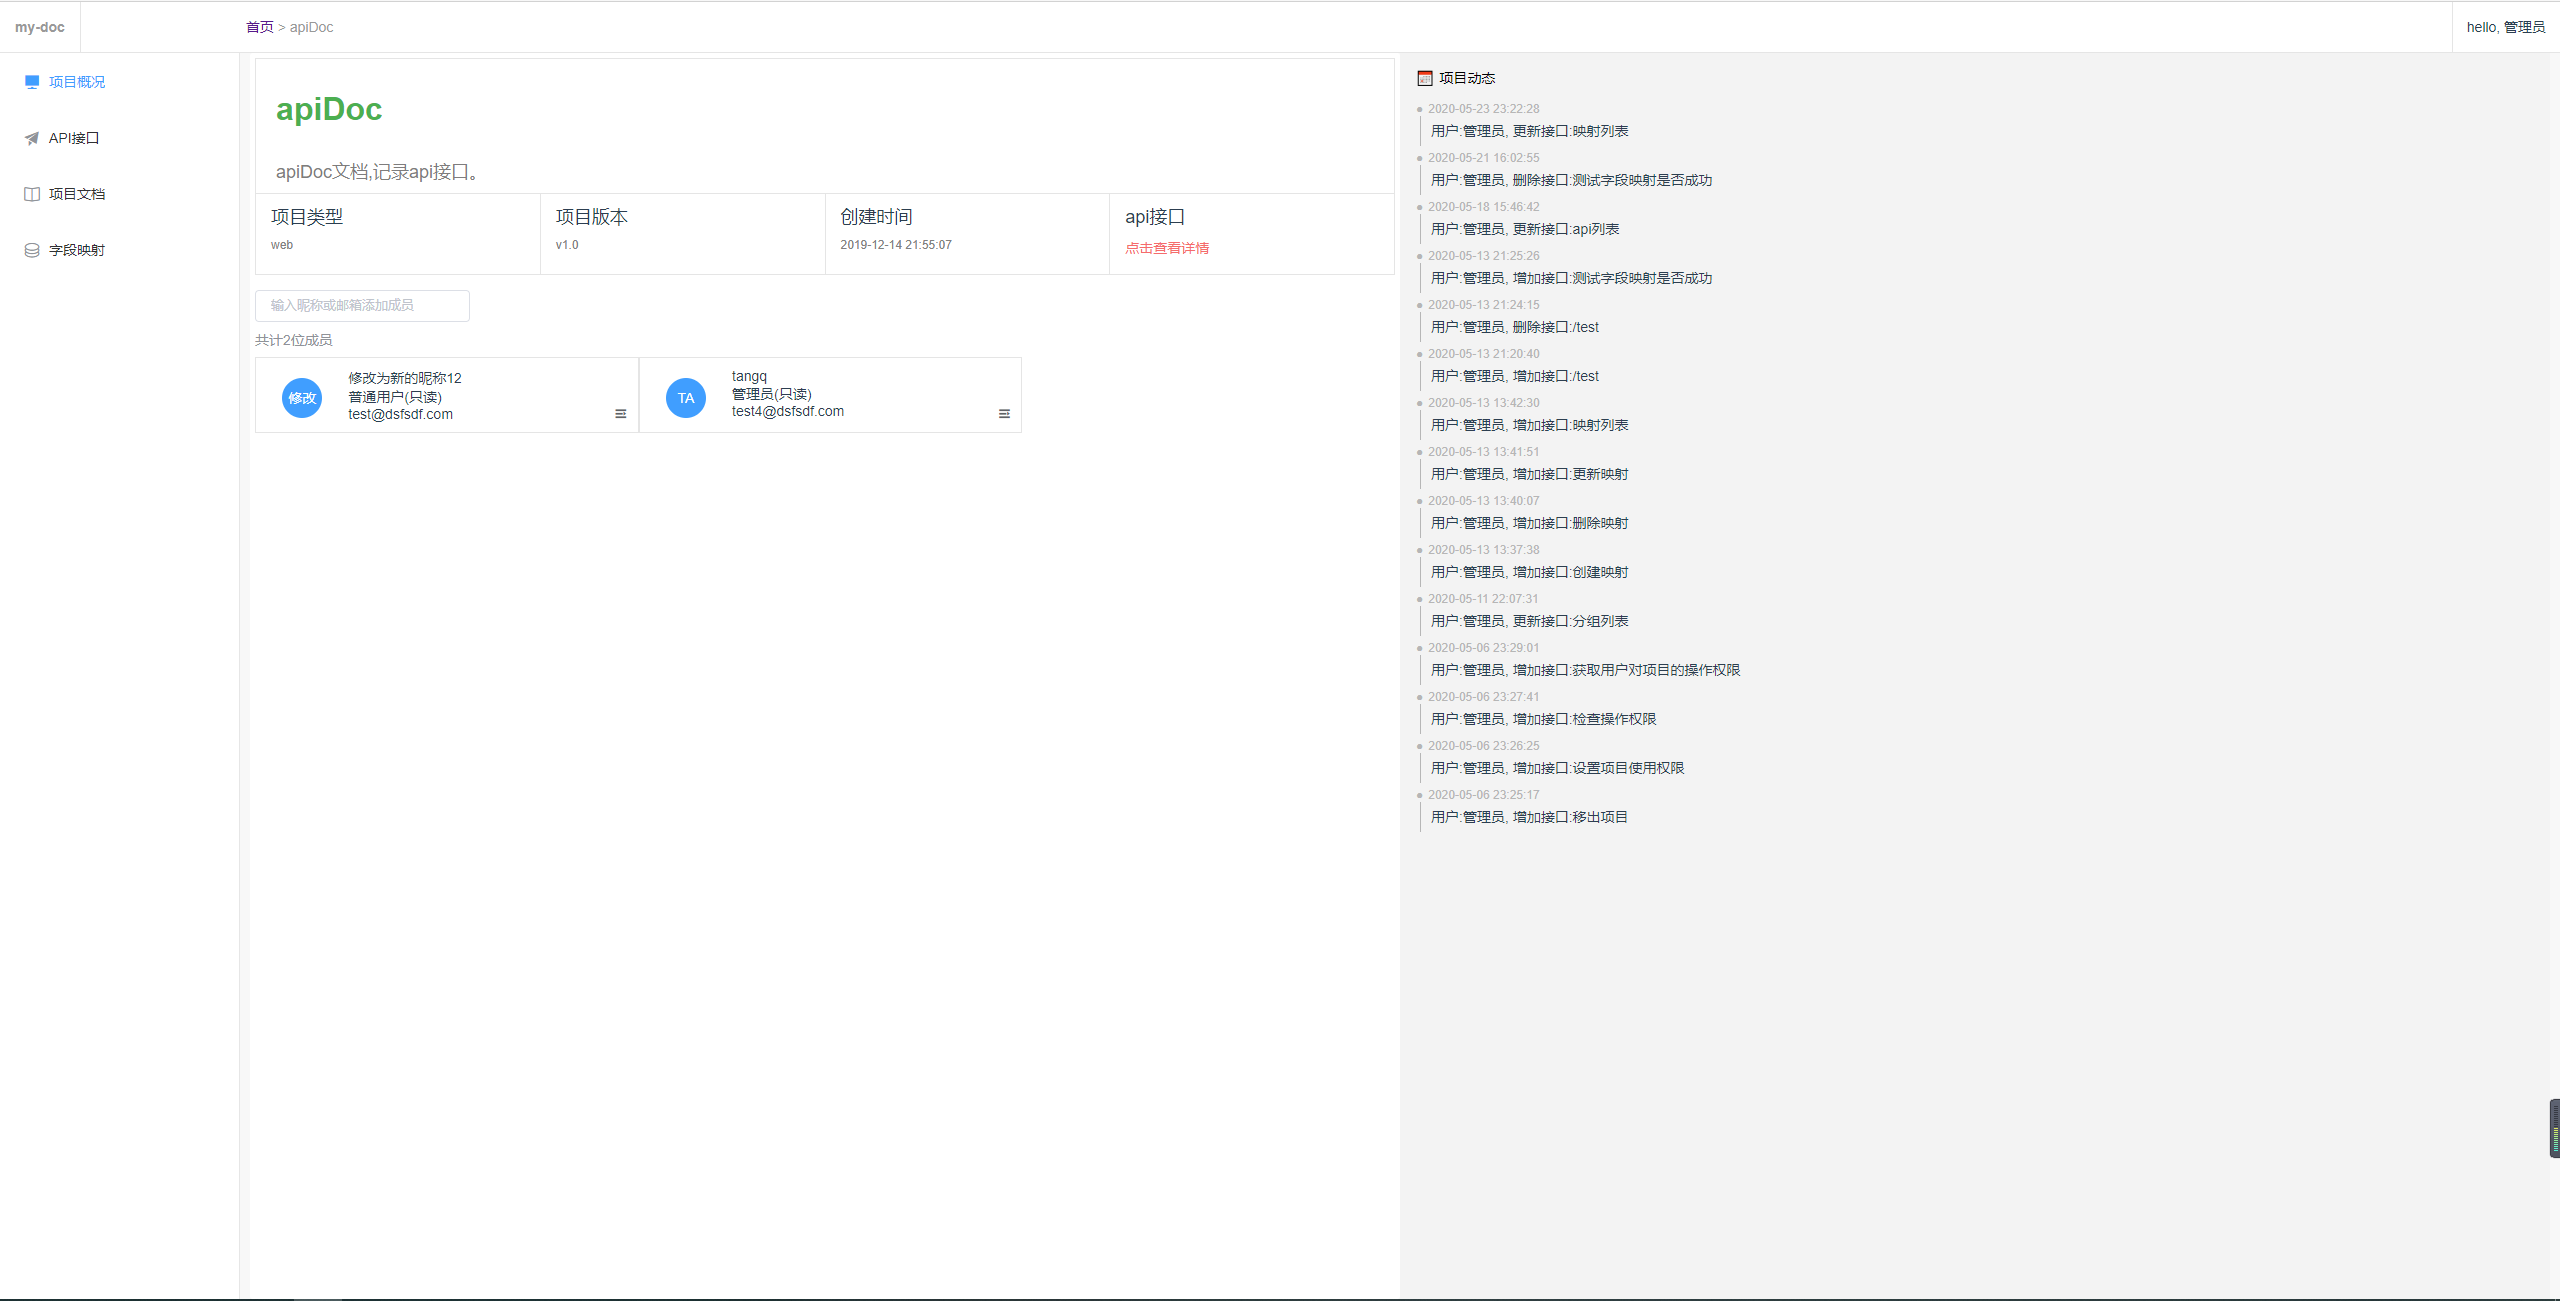Open the 项目概况 sidebar item
The image size is (2560, 1301).
77,82
